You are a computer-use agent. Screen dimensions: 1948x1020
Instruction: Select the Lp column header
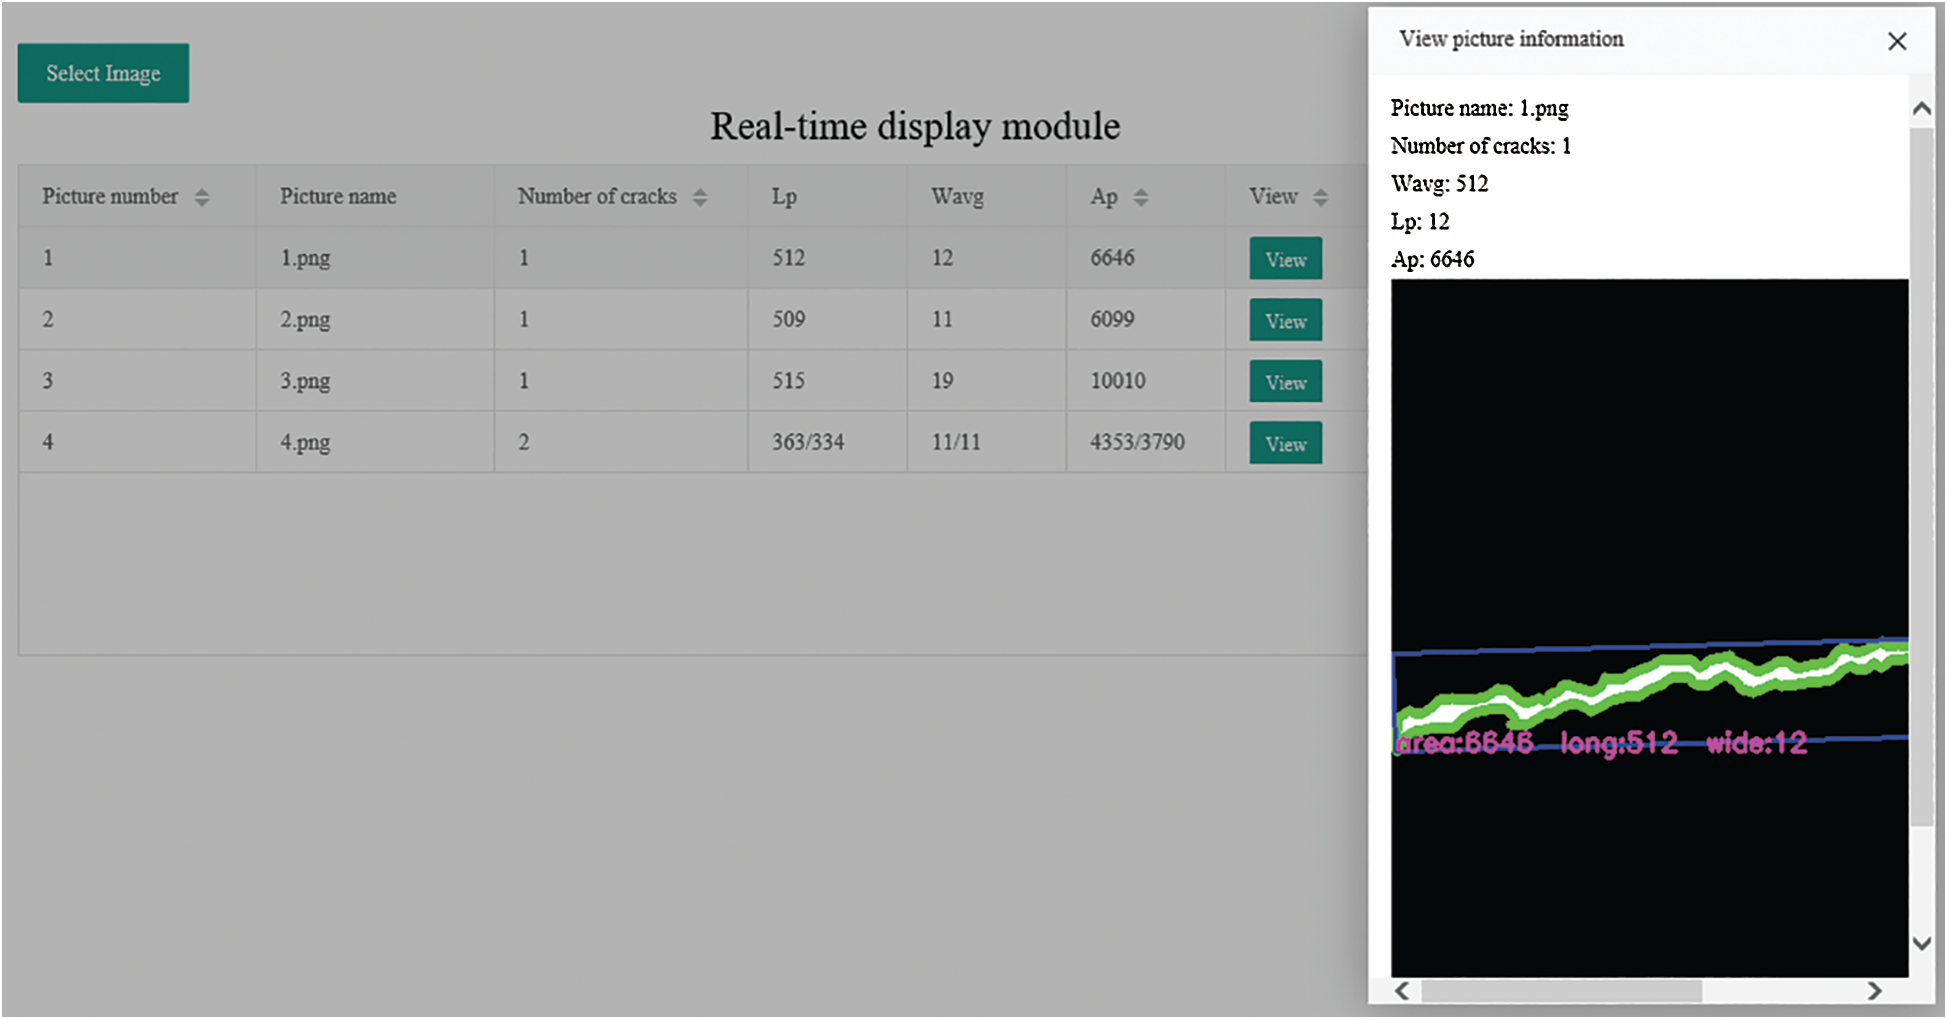pos(784,197)
